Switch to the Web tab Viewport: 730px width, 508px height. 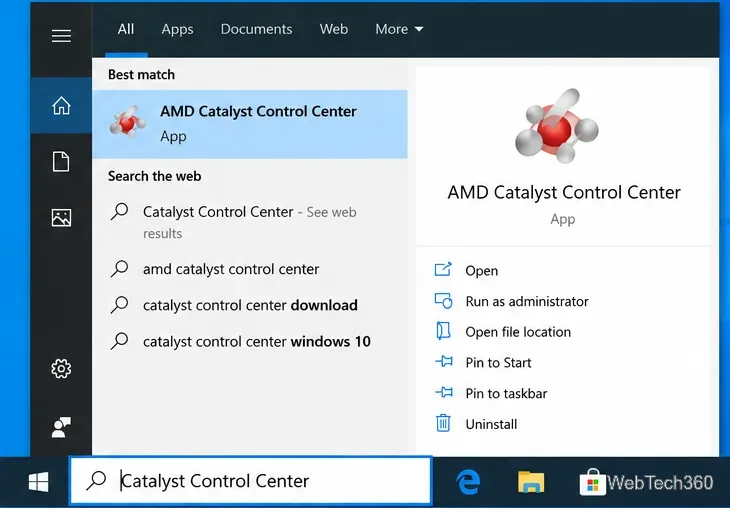coord(333,29)
